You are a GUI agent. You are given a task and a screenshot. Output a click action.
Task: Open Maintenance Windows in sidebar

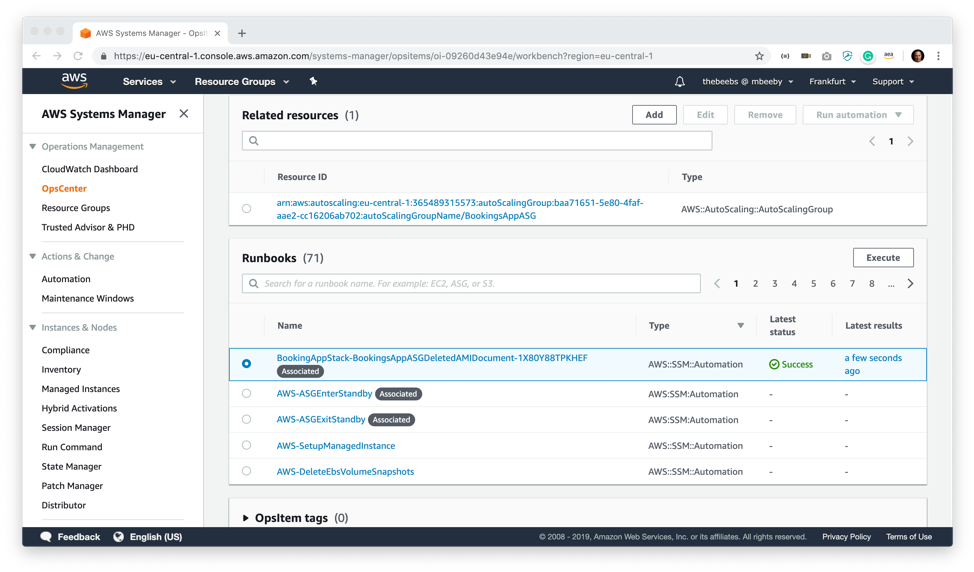(x=88, y=298)
